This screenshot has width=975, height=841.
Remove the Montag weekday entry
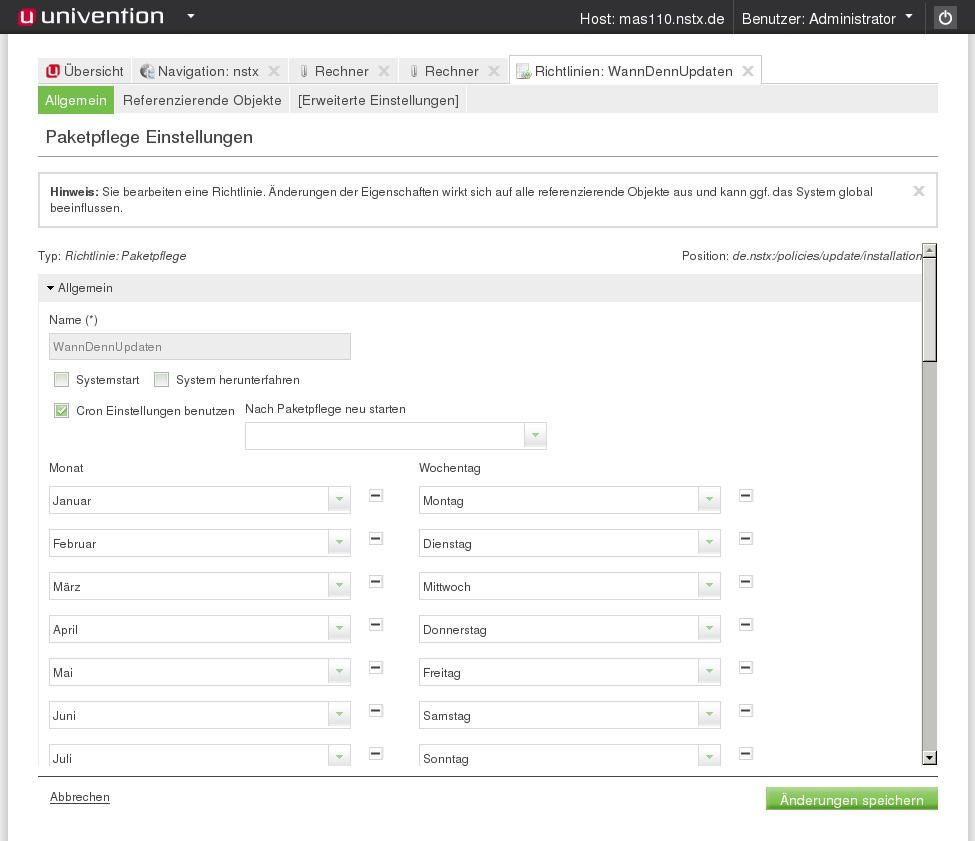[x=746, y=496]
